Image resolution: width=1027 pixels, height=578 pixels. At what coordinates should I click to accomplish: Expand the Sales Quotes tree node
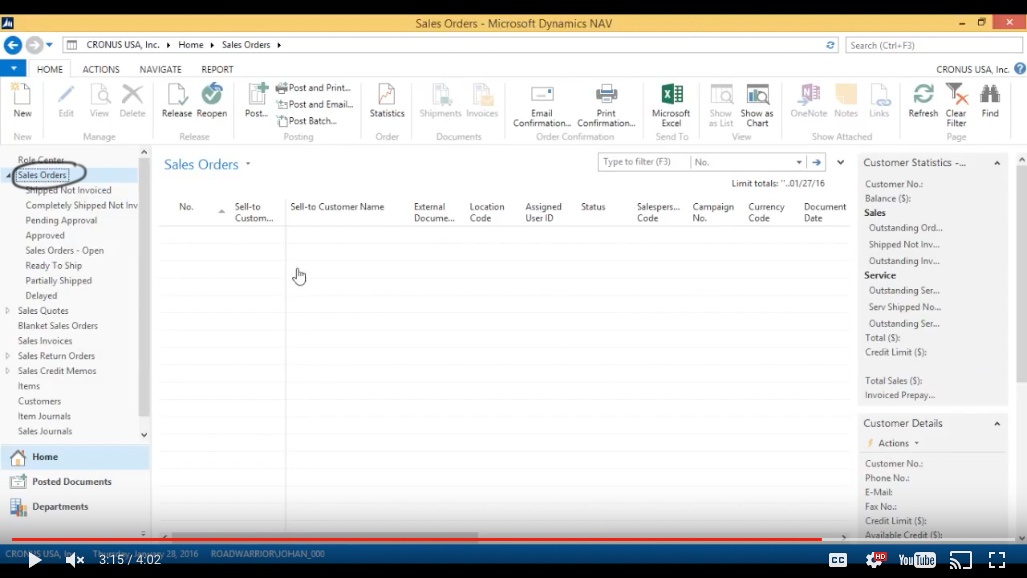[x=8, y=311]
